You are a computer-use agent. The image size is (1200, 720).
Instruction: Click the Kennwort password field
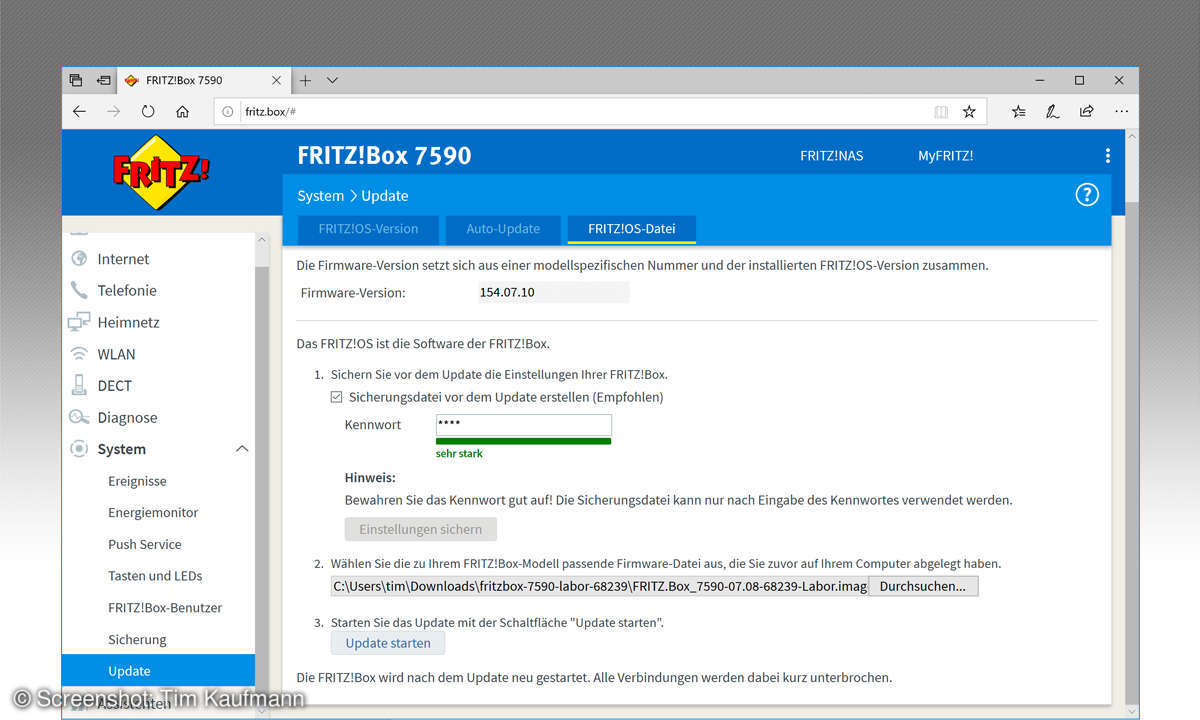(523, 425)
